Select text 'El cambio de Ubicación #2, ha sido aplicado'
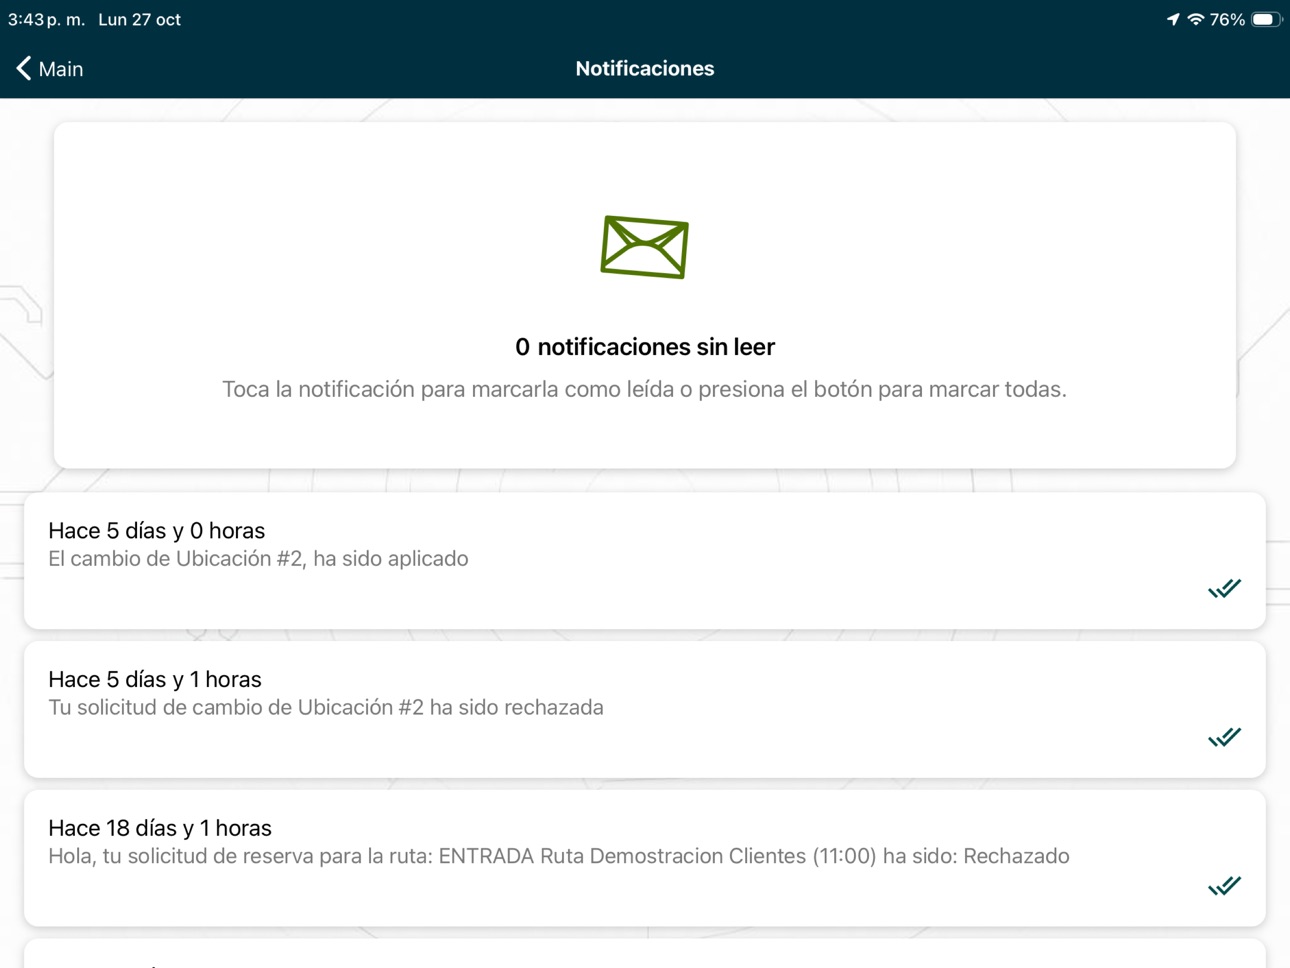This screenshot has height=968, width=1290. 258,558
